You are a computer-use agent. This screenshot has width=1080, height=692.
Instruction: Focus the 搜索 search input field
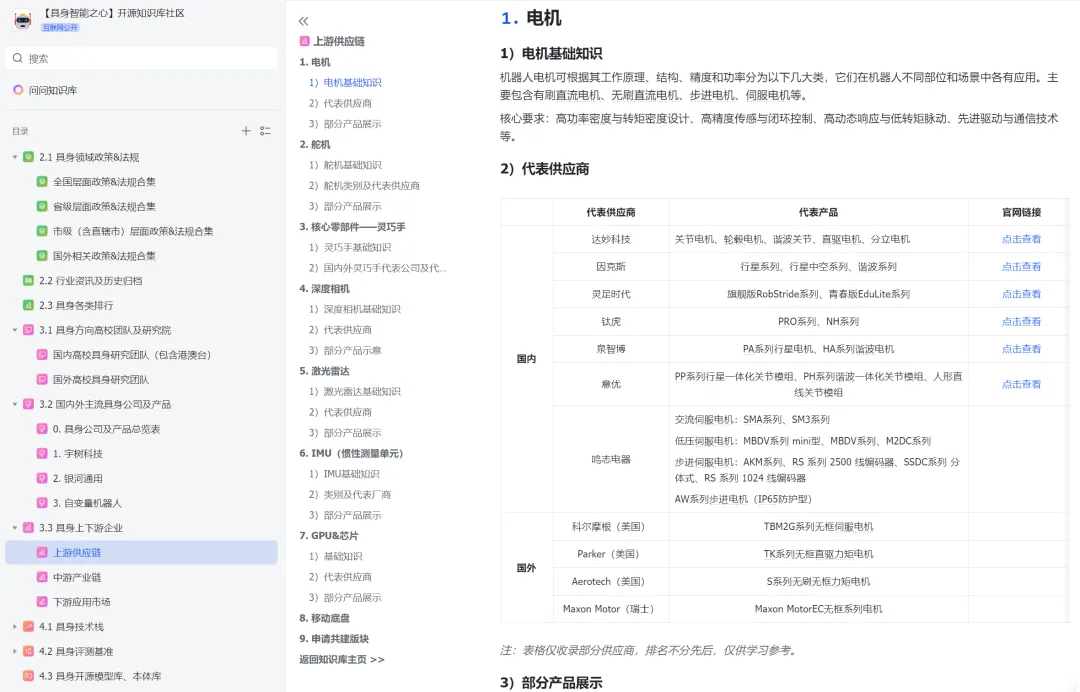point(141,59)
